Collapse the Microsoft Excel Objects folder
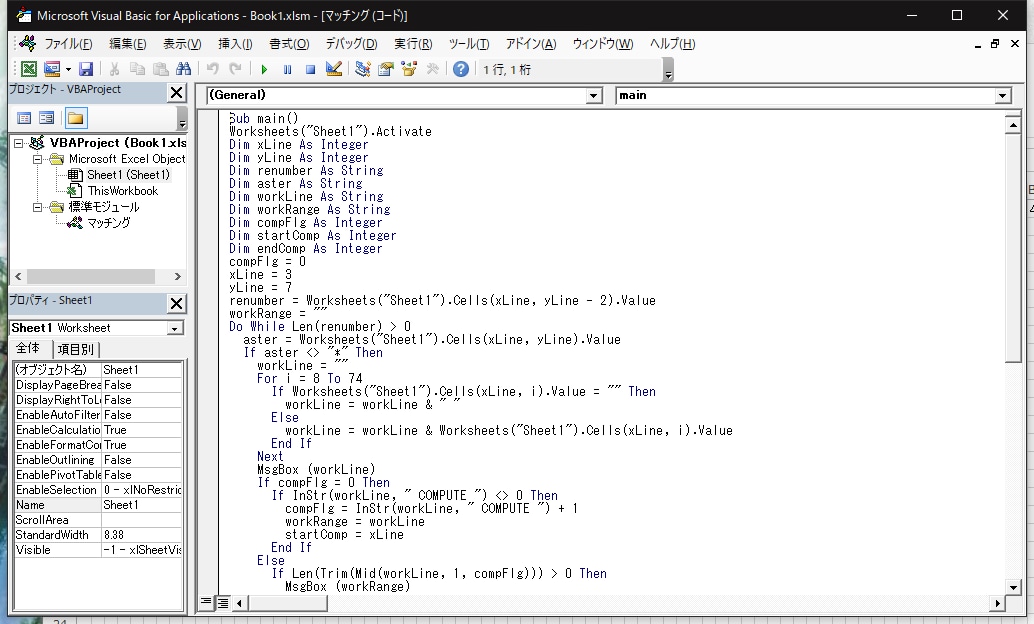The height and width of the screenshot is (624, 1034). (38, 159)
